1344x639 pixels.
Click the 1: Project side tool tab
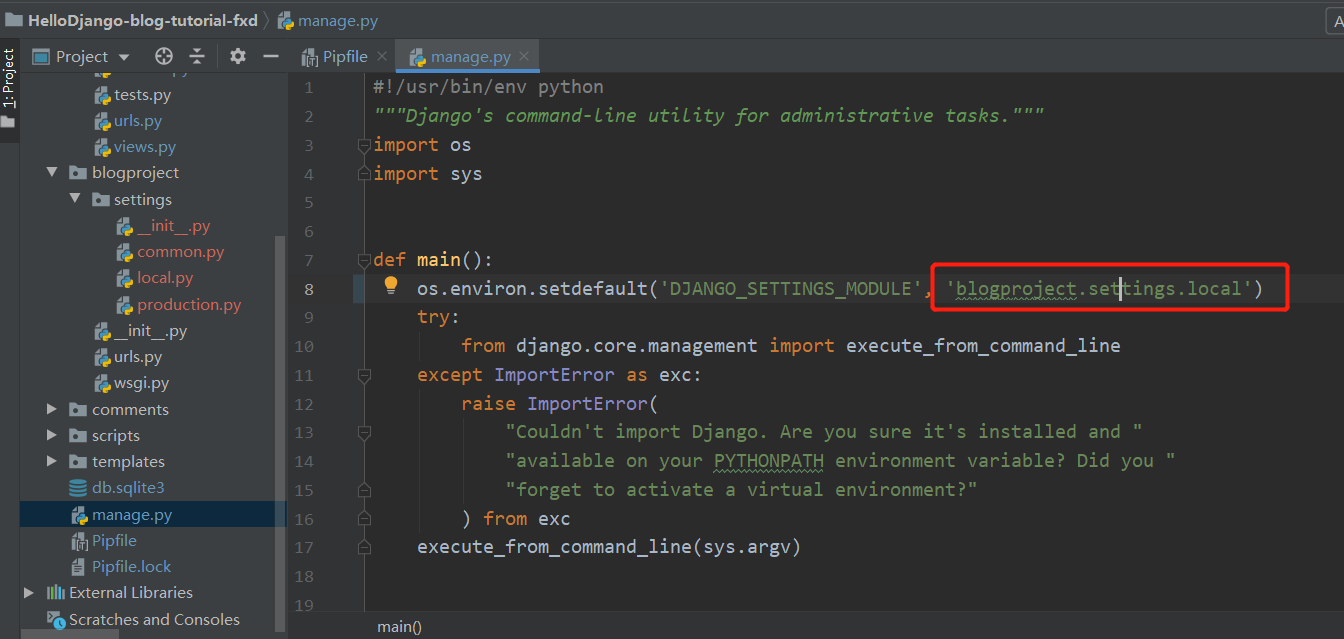[9, 80]
